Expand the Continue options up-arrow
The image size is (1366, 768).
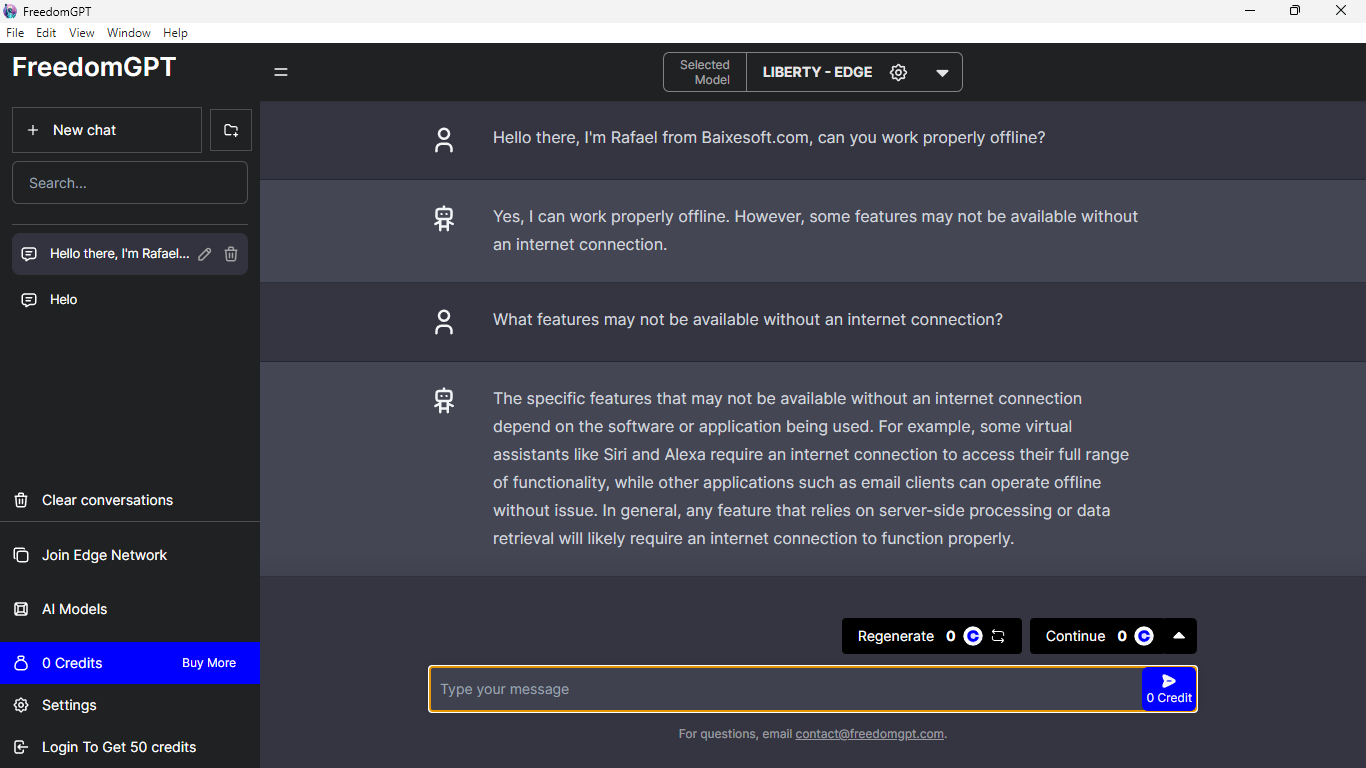click(x=1179, y=636)
